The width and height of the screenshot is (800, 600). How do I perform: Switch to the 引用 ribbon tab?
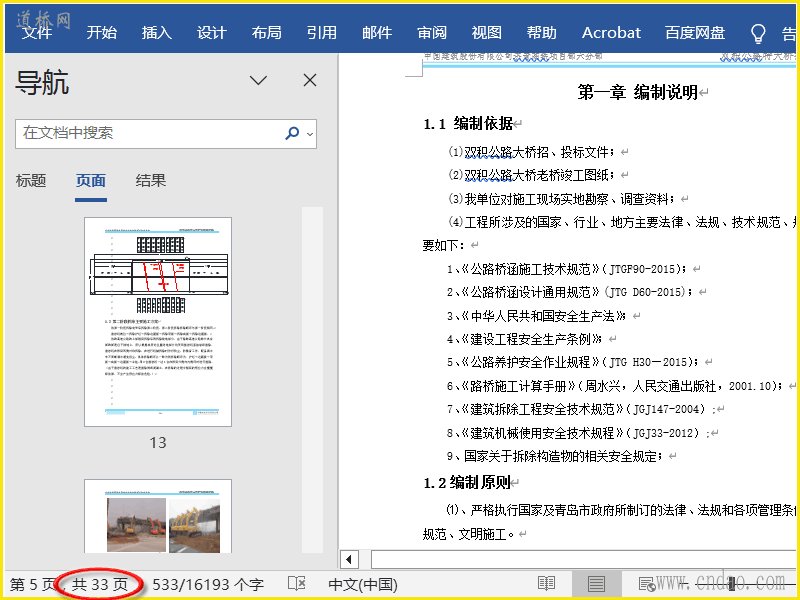[x=322, y=33]
